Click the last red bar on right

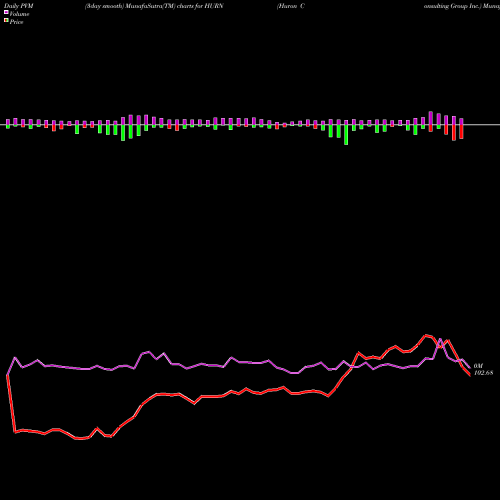(461, 132)
